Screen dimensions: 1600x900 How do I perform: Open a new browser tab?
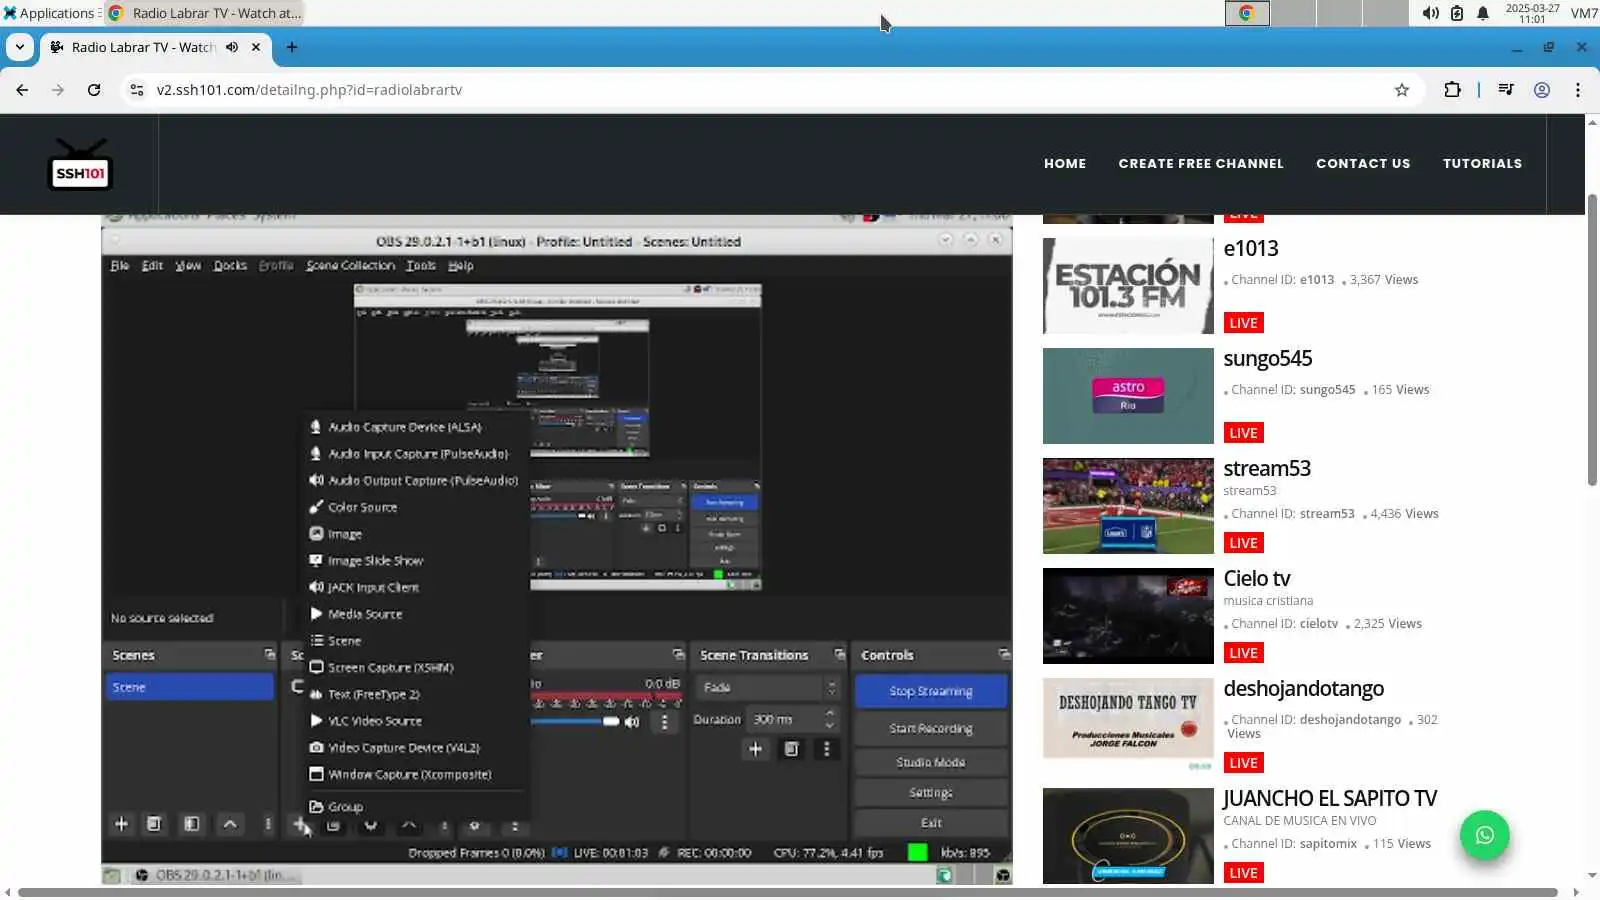pyautogui.click(x=292, y=47)
